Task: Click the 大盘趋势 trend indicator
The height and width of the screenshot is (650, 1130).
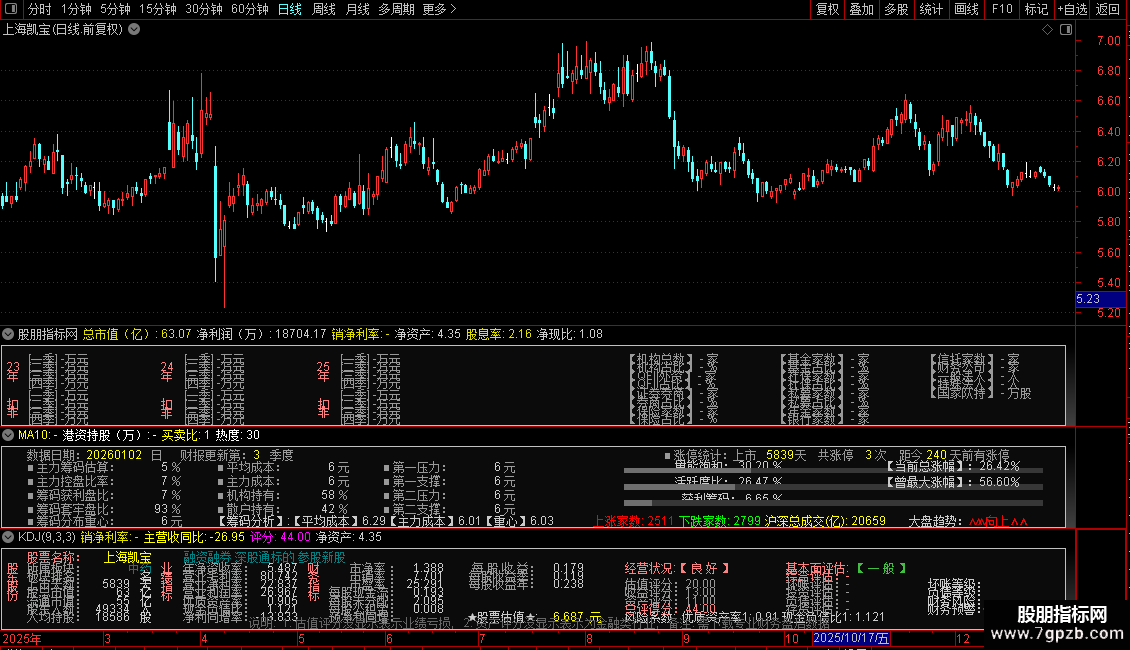Action: (968, 521)
